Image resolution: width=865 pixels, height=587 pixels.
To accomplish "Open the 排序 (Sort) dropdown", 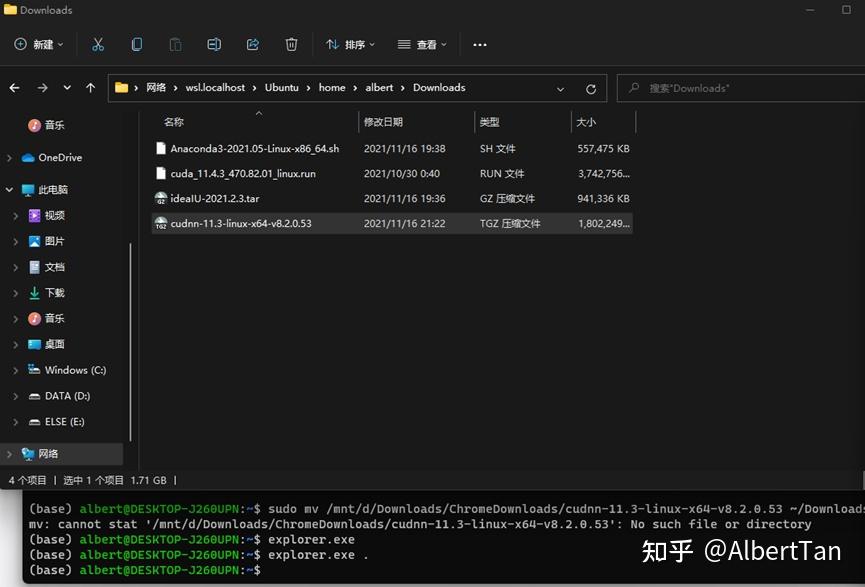I will pos(350,45).
